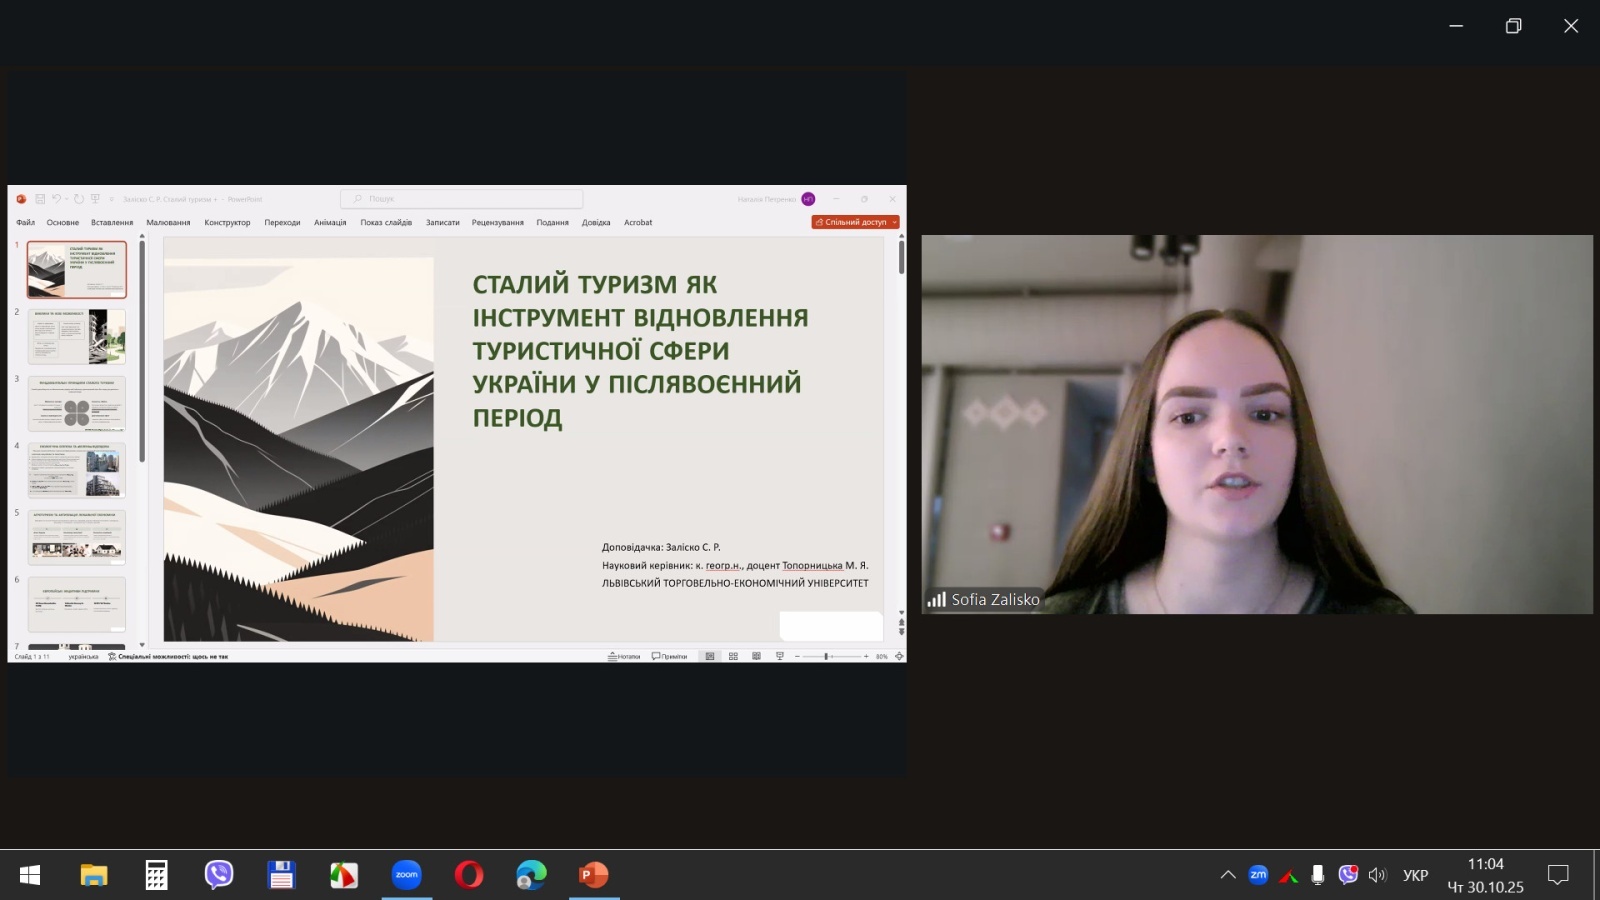Image resolution: width=1600 pixels, height=900 pixels.
Task: Select slide 3 thumbnail in the slide panel
Action: pos(77,403)
